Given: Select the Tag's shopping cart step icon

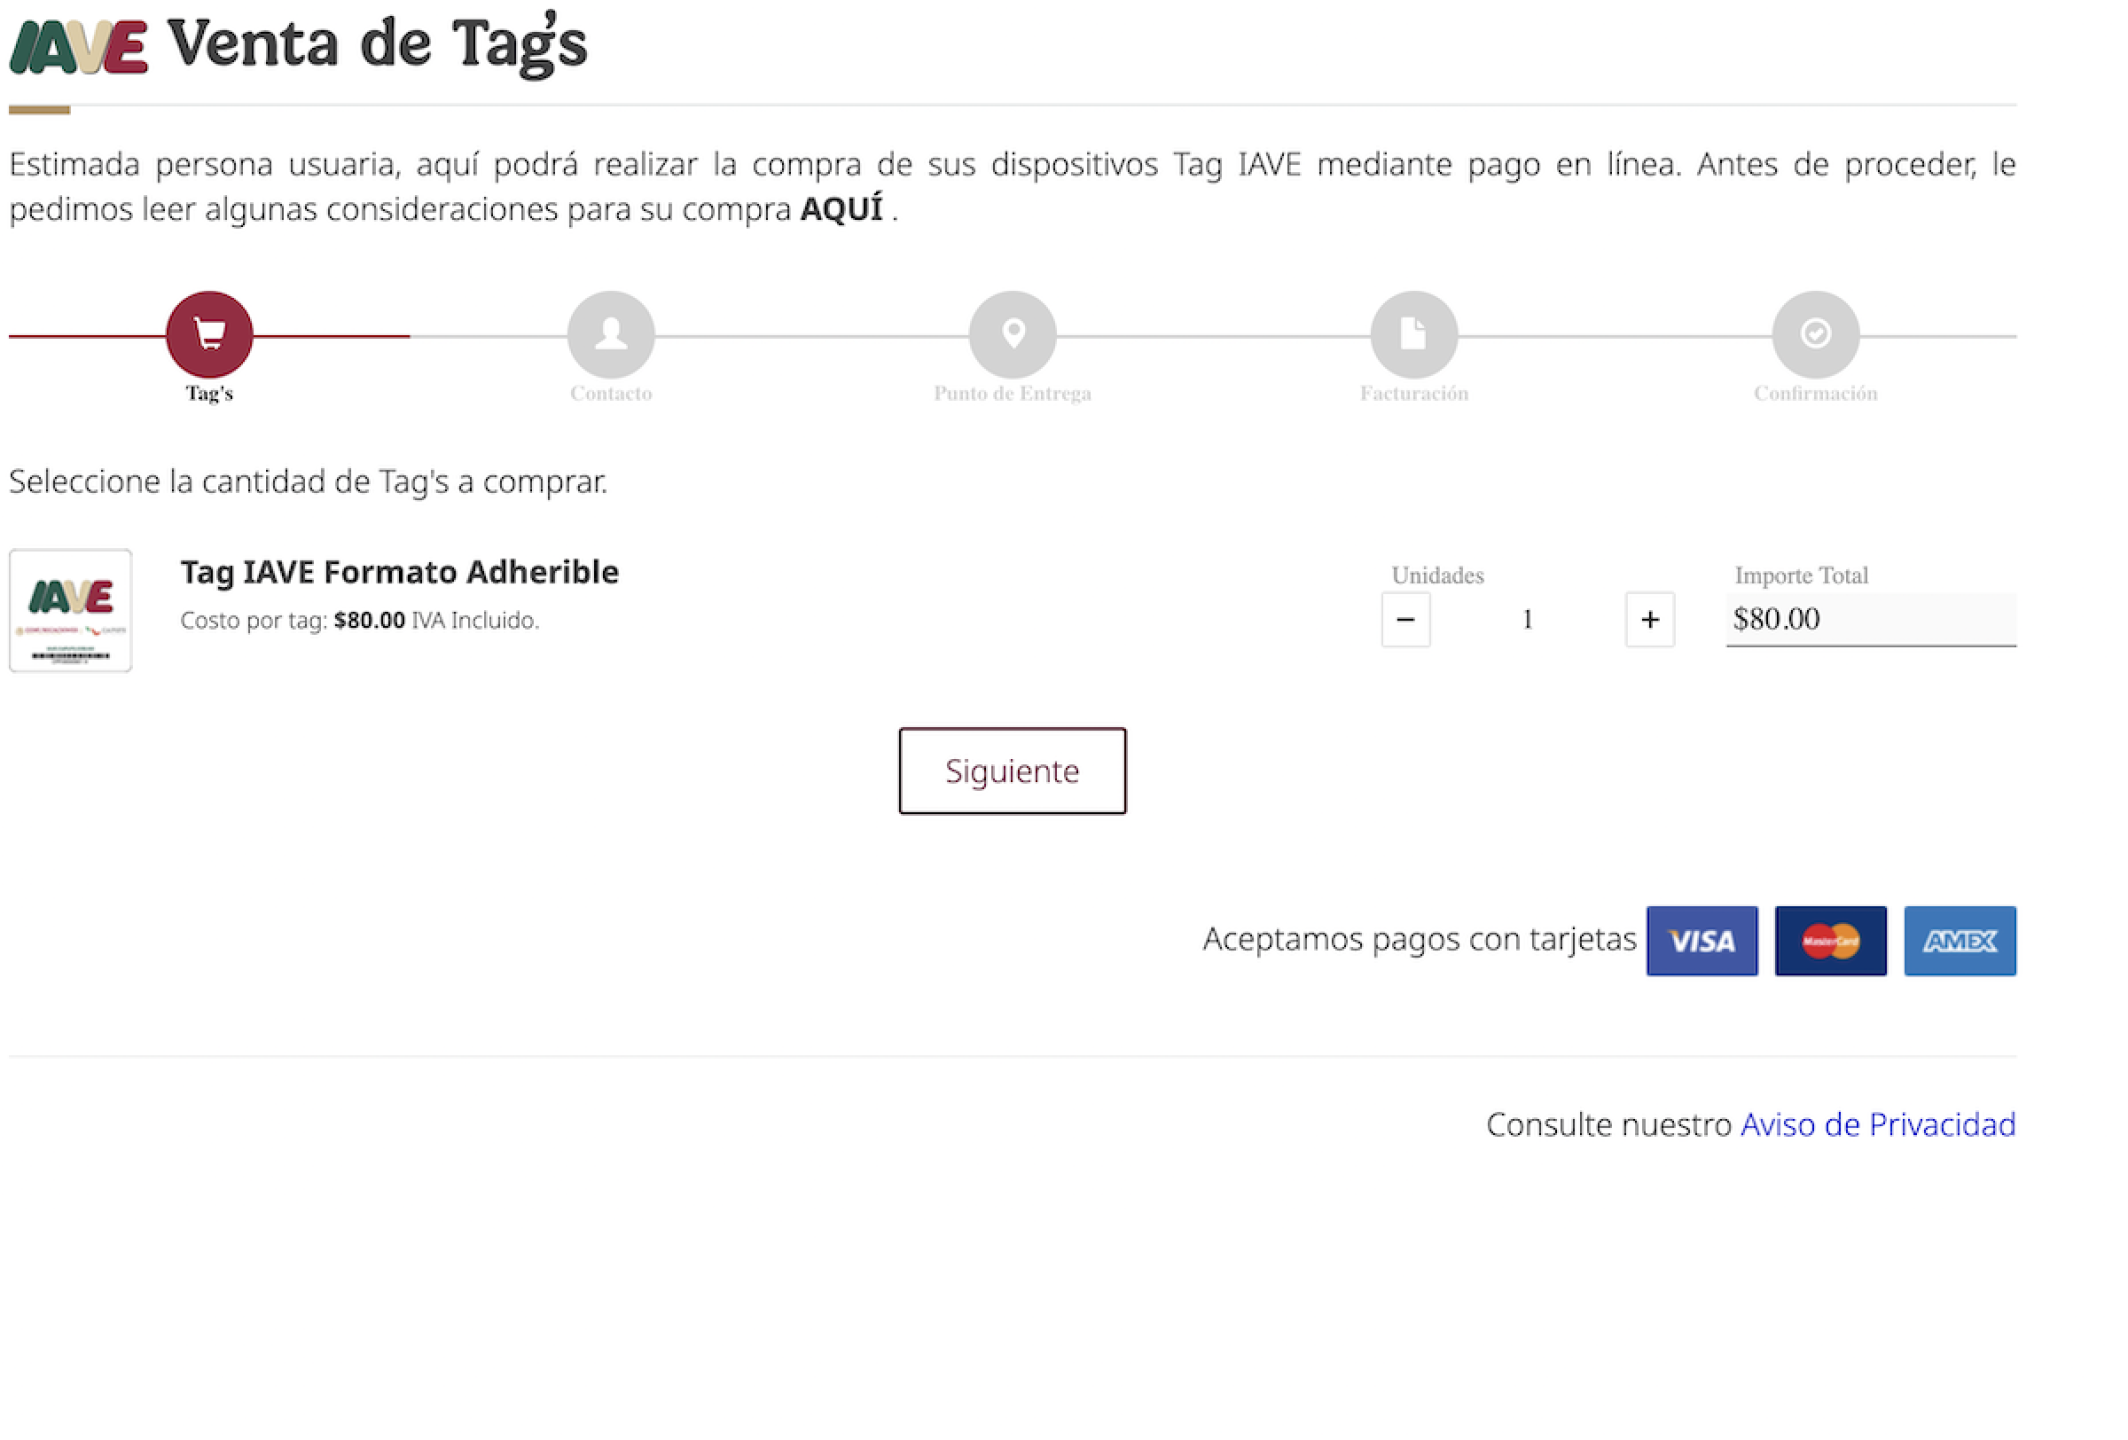Looking at the screenshot, I should (x=209, y=334).
